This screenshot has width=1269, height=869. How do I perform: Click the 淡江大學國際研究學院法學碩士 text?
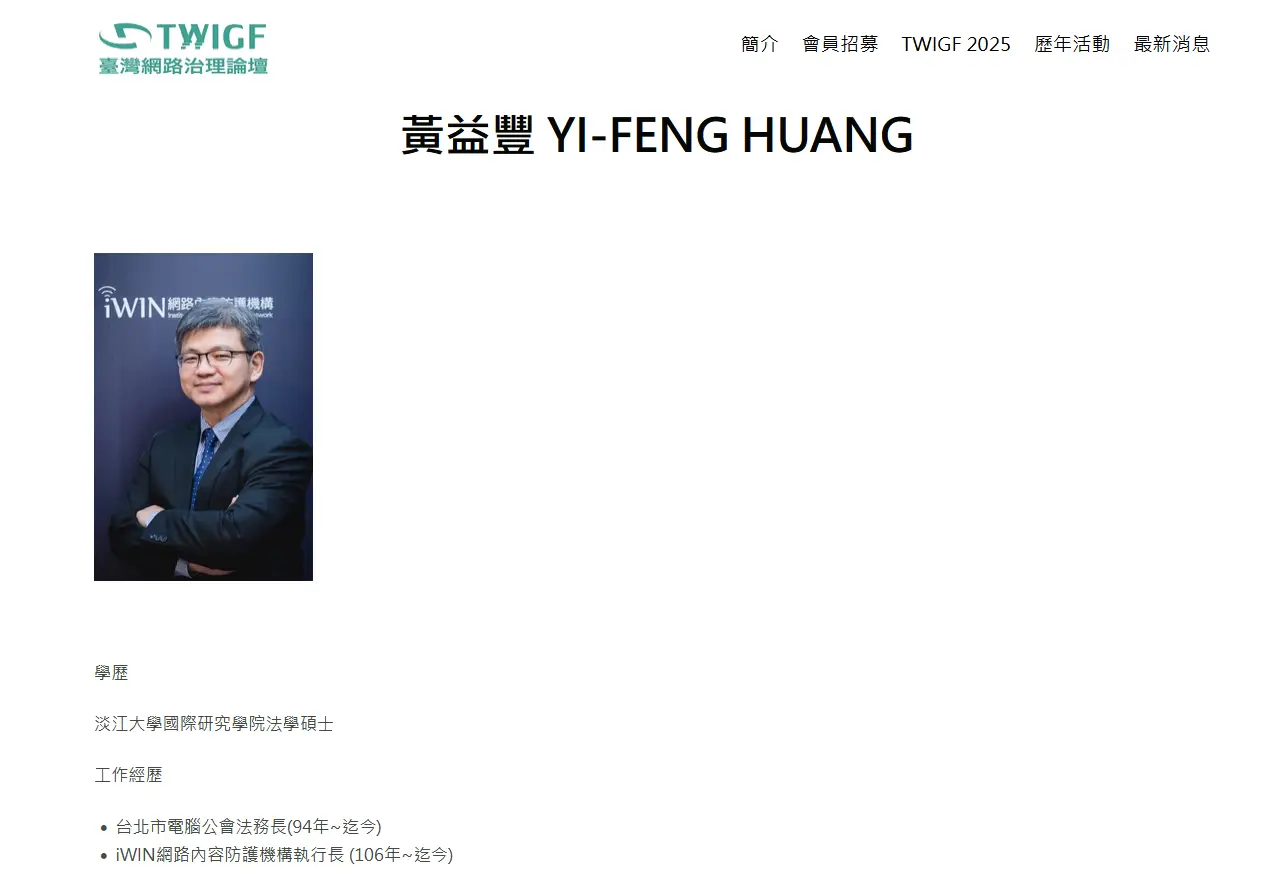click(214, 724)
